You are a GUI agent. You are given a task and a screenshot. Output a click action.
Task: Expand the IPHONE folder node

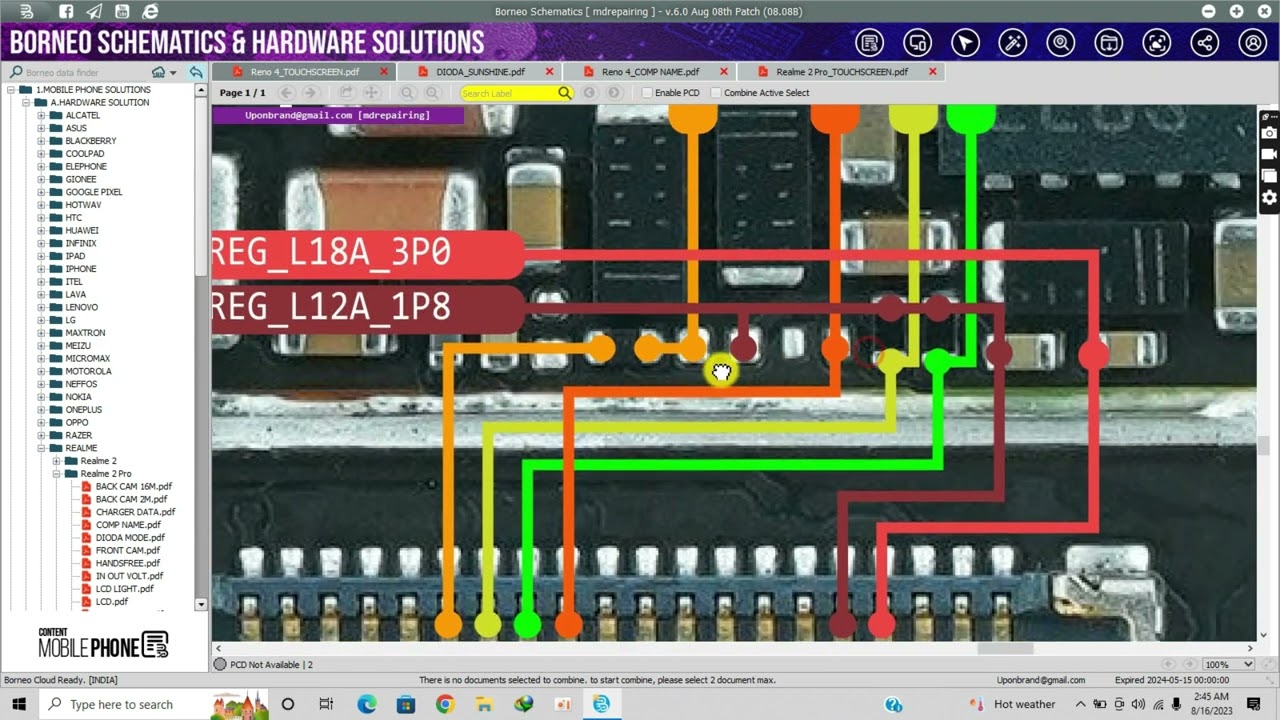tap(42, 269)
